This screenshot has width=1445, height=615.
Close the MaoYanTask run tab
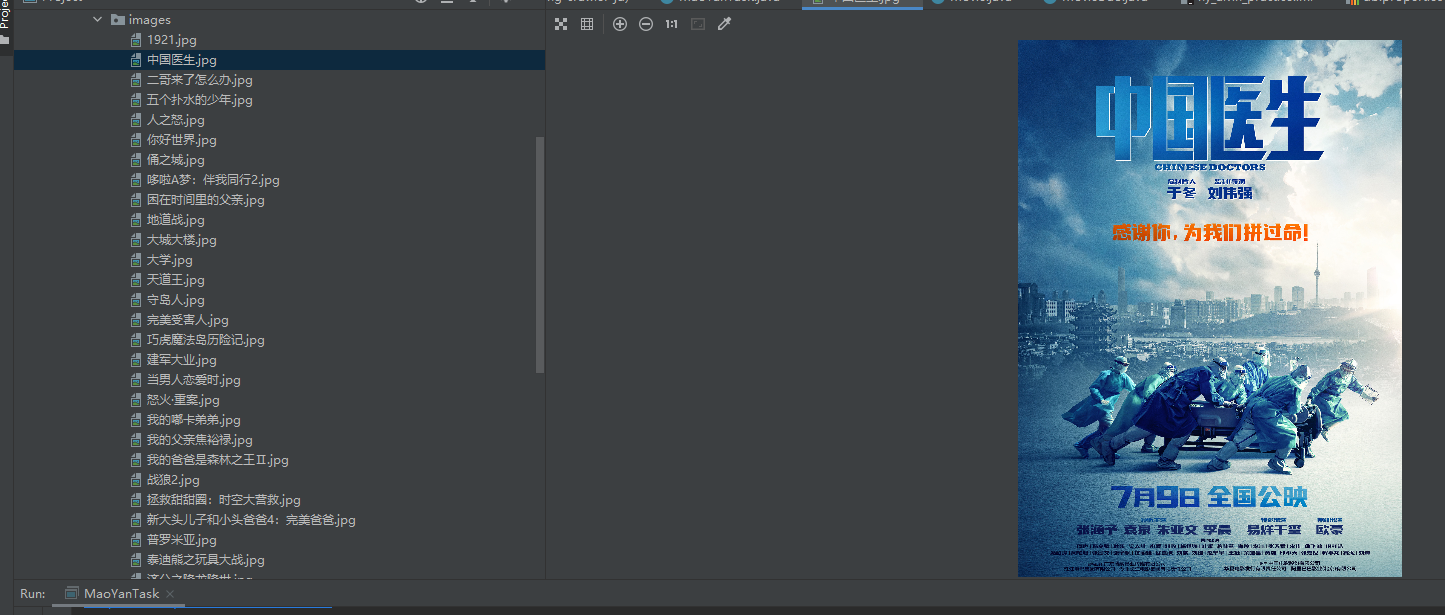[170, 594]
